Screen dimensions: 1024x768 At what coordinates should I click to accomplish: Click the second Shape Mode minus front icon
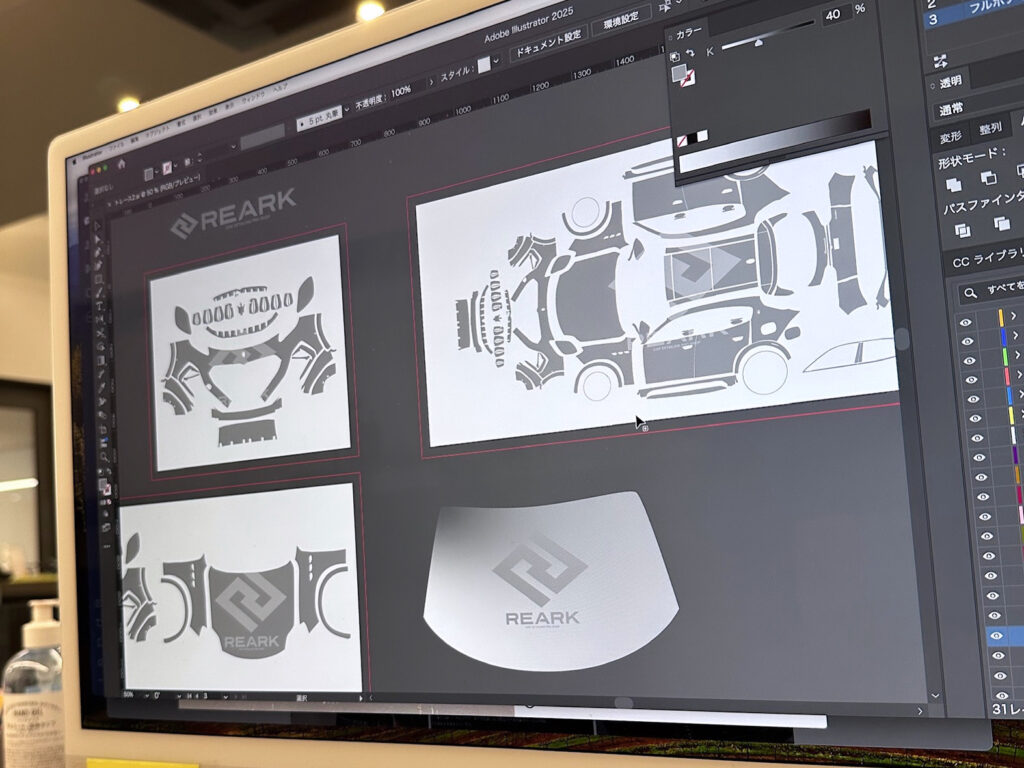point(988,177)
